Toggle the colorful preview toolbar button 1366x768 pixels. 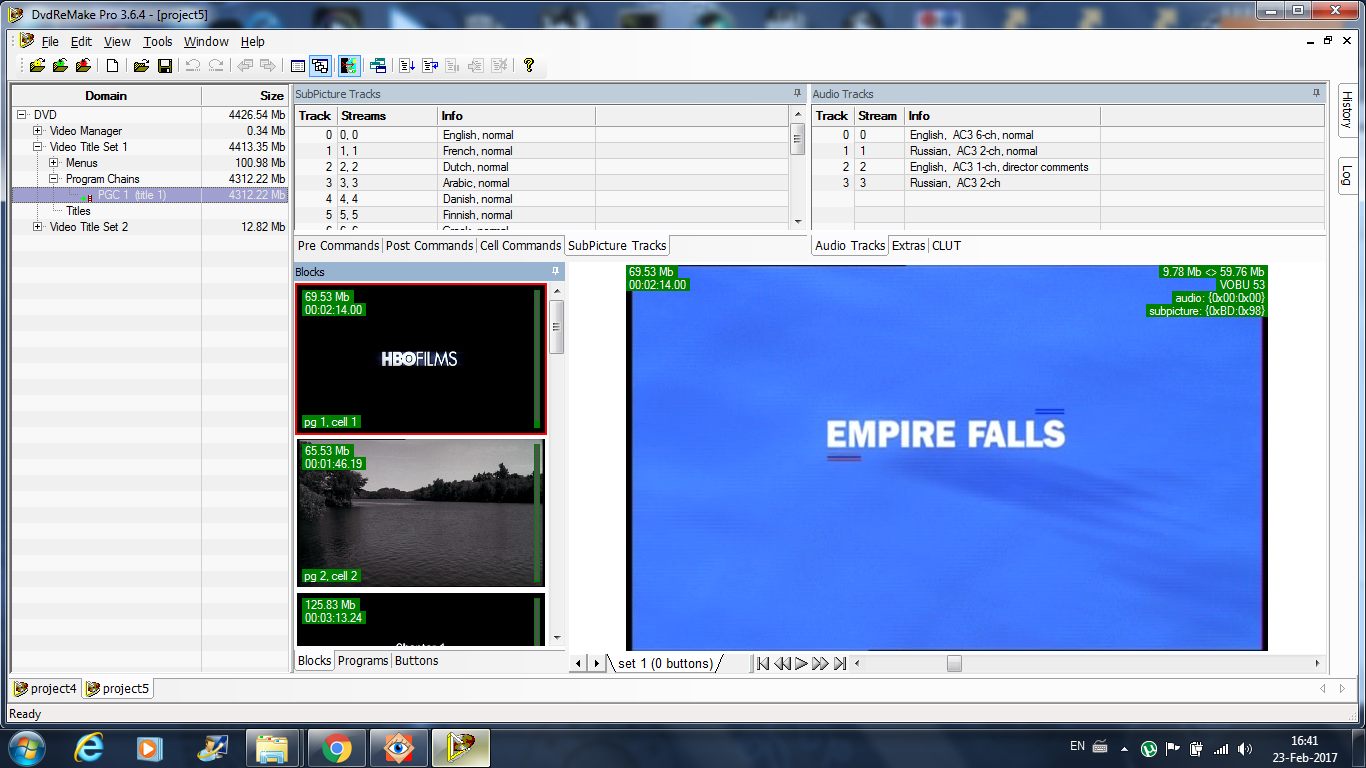tap(349, 66)
